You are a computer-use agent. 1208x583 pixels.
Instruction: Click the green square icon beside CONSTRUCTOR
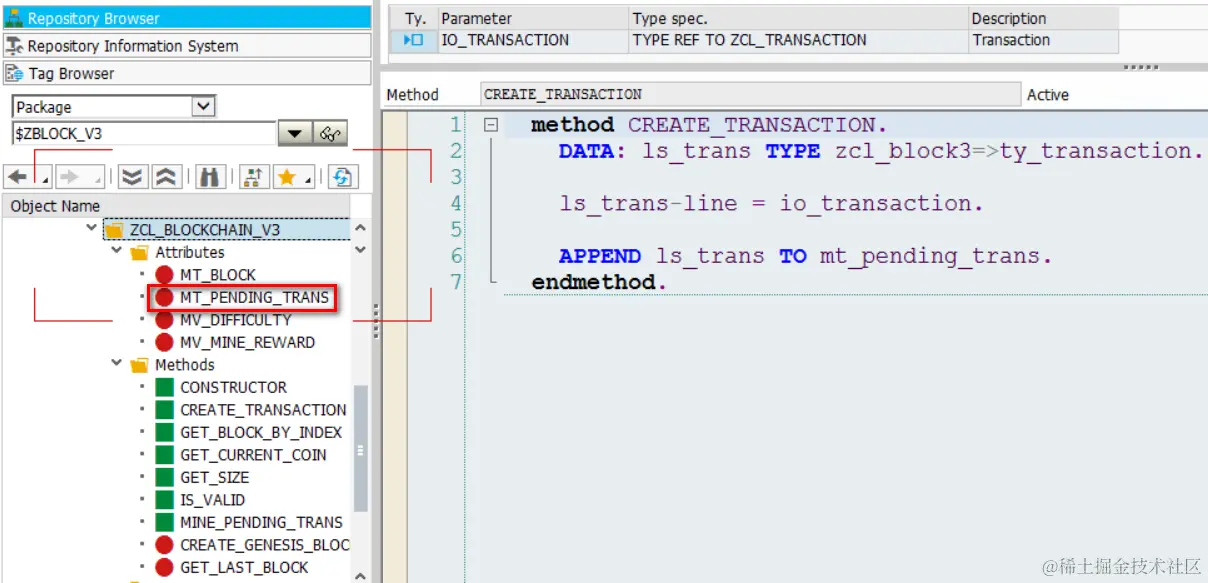click(164, 387)
